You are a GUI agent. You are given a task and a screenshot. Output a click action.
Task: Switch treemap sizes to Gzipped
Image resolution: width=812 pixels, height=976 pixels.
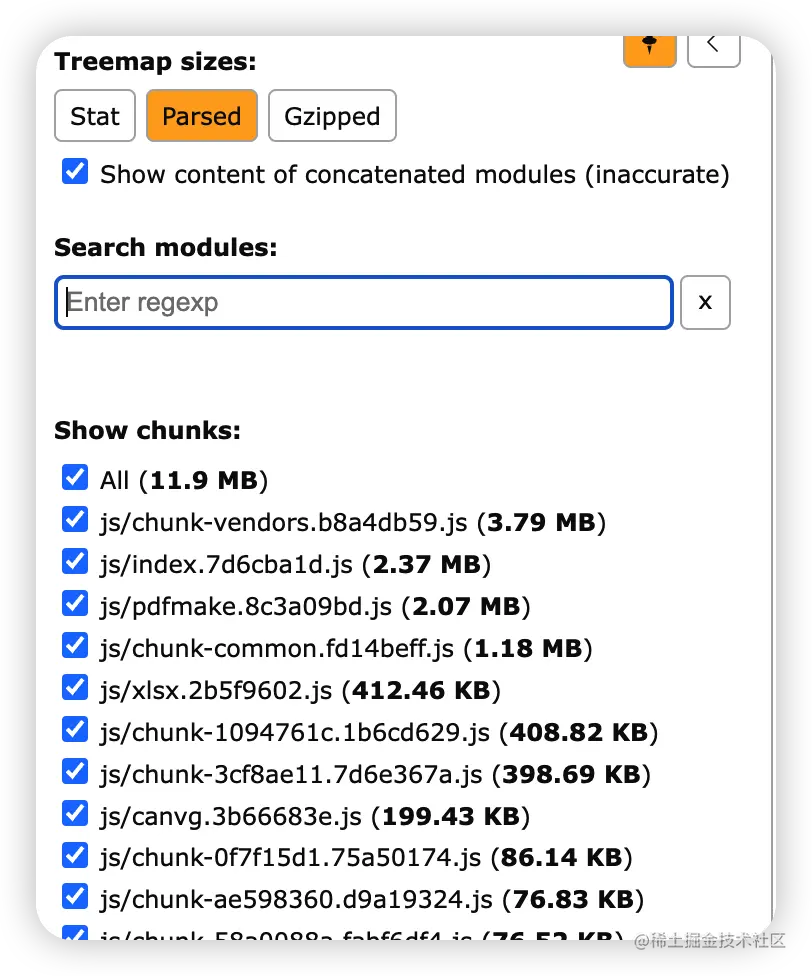332,116
